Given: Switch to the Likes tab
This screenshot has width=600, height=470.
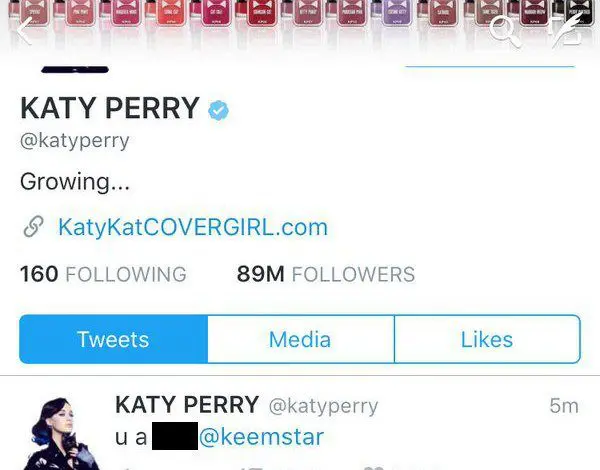Looking at the screenshot, I should (487, 339).
